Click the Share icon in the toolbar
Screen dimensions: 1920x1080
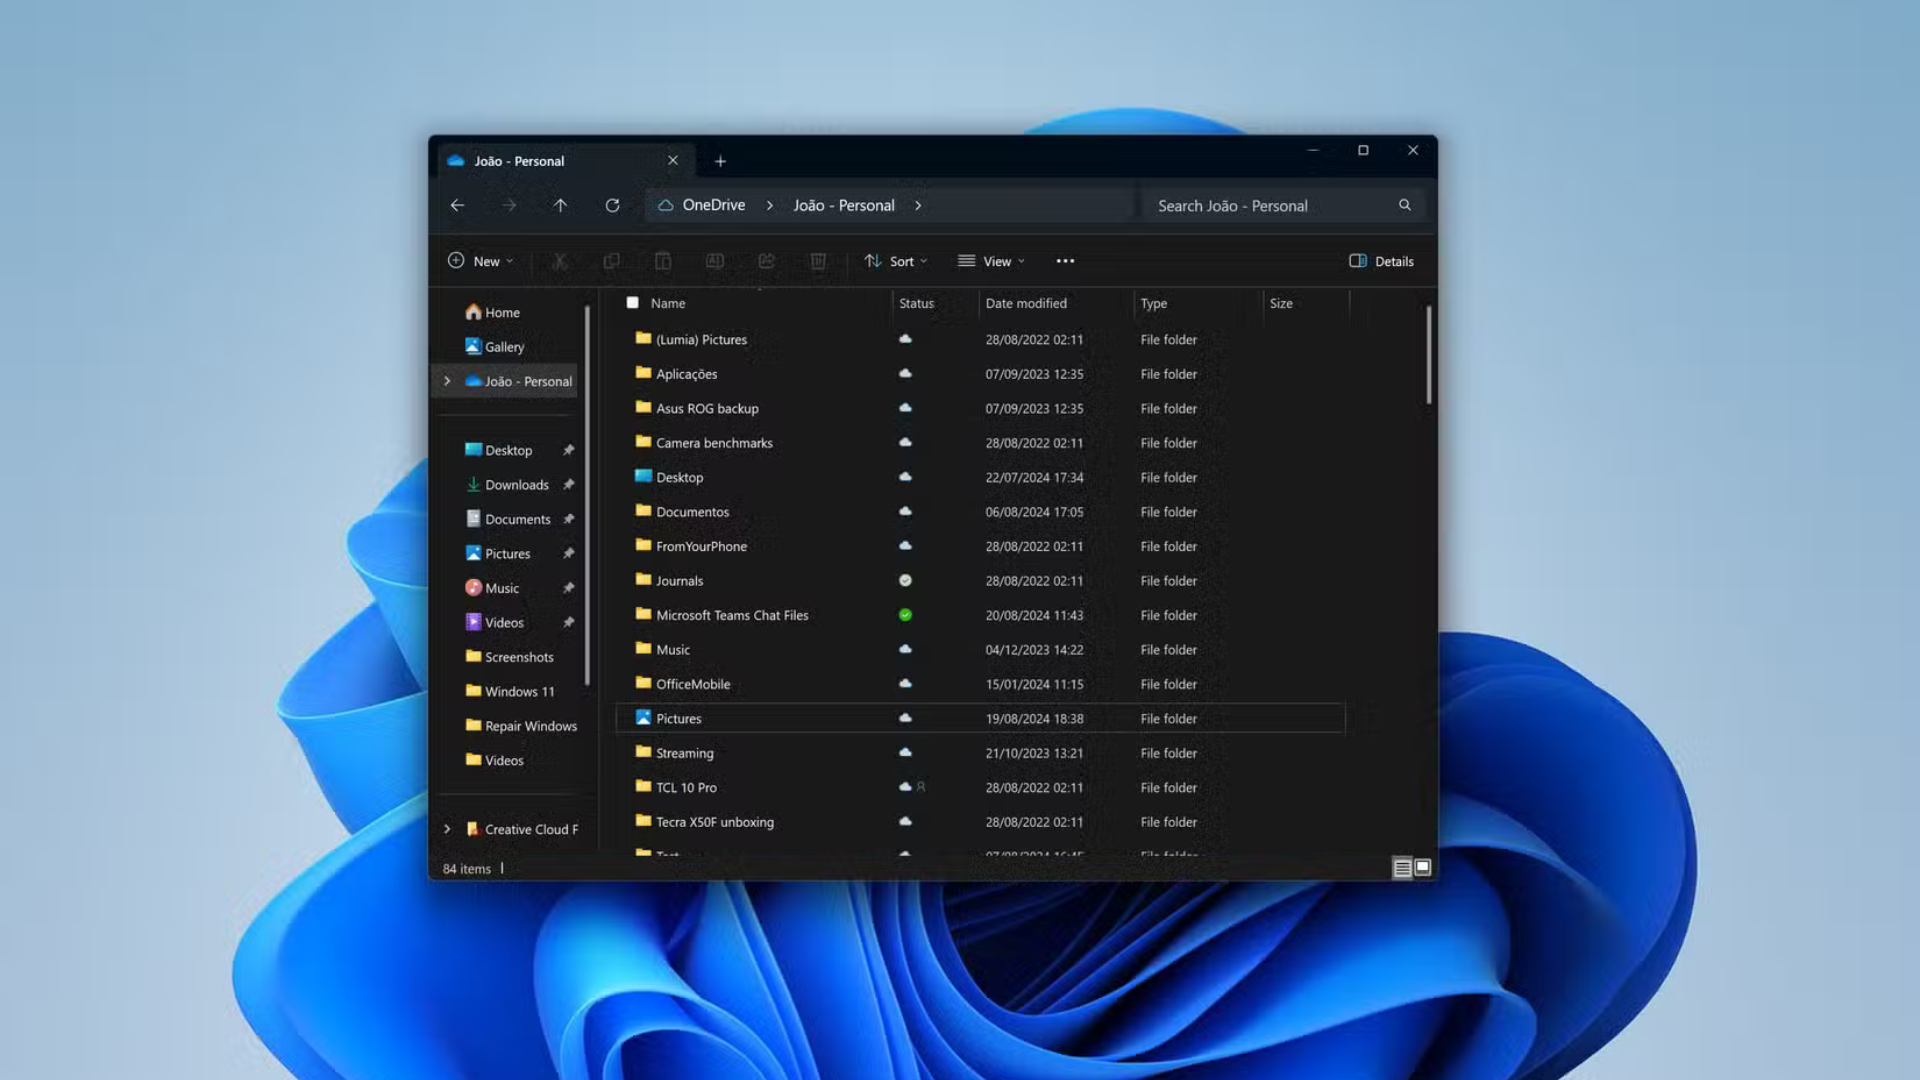point(766,261)
